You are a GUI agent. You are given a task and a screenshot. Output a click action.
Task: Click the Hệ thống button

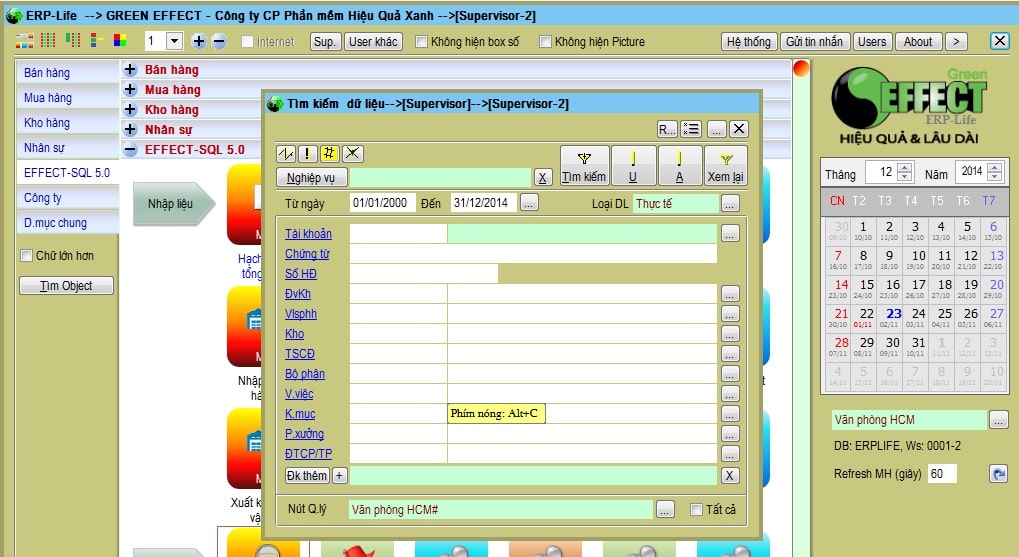[x=748, y=42]
